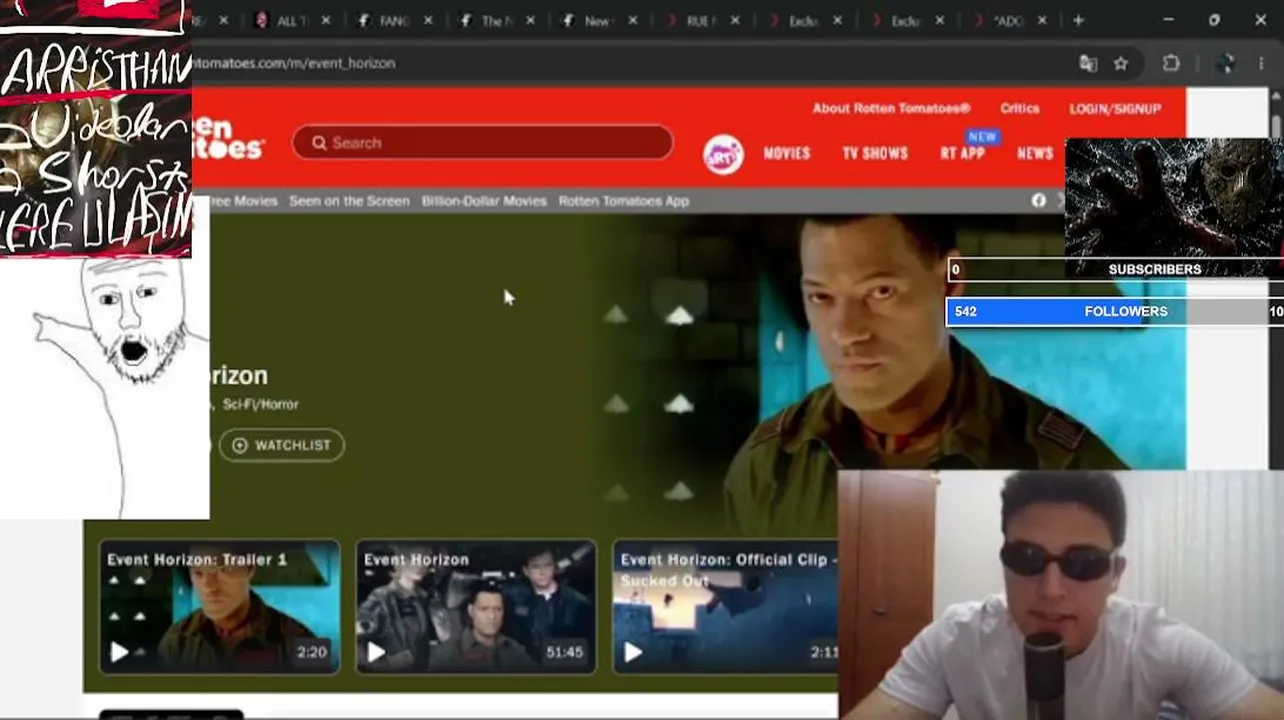The image size is (1284, 720).
Task: Click the SUBSCRIBERS goal bar
Action: [1115, 269]
